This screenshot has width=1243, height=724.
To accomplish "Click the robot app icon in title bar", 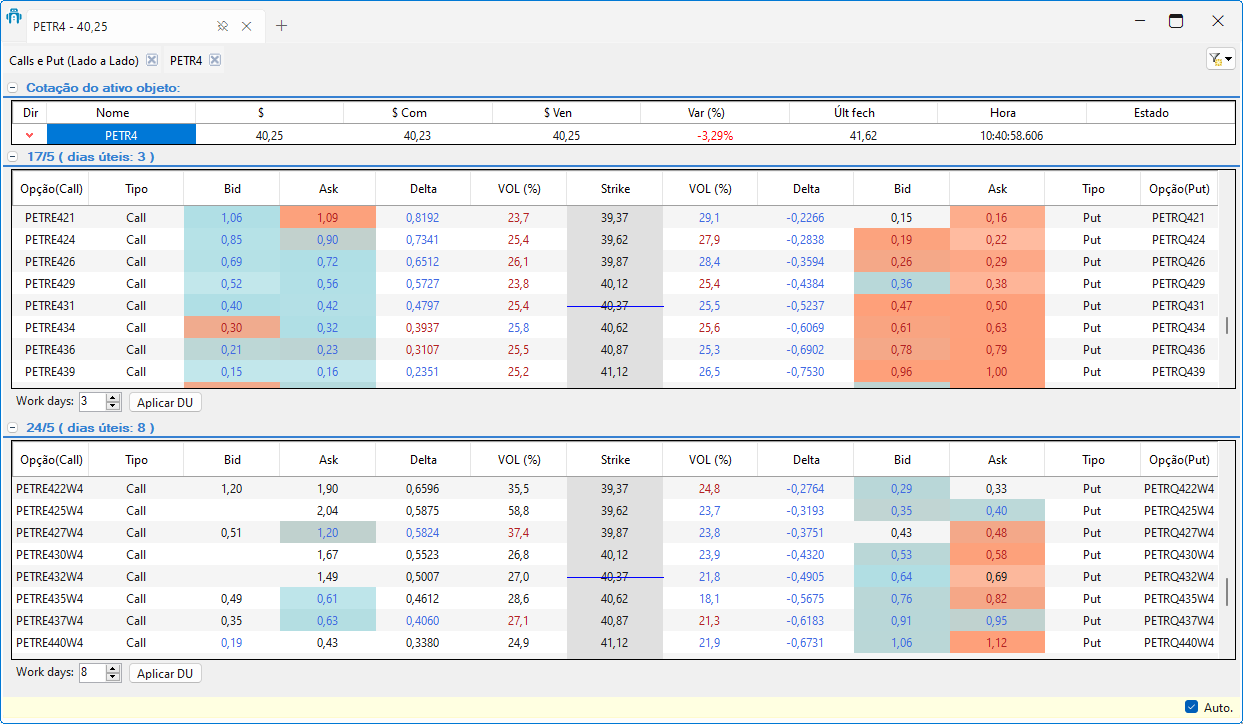I will point(14,17).
